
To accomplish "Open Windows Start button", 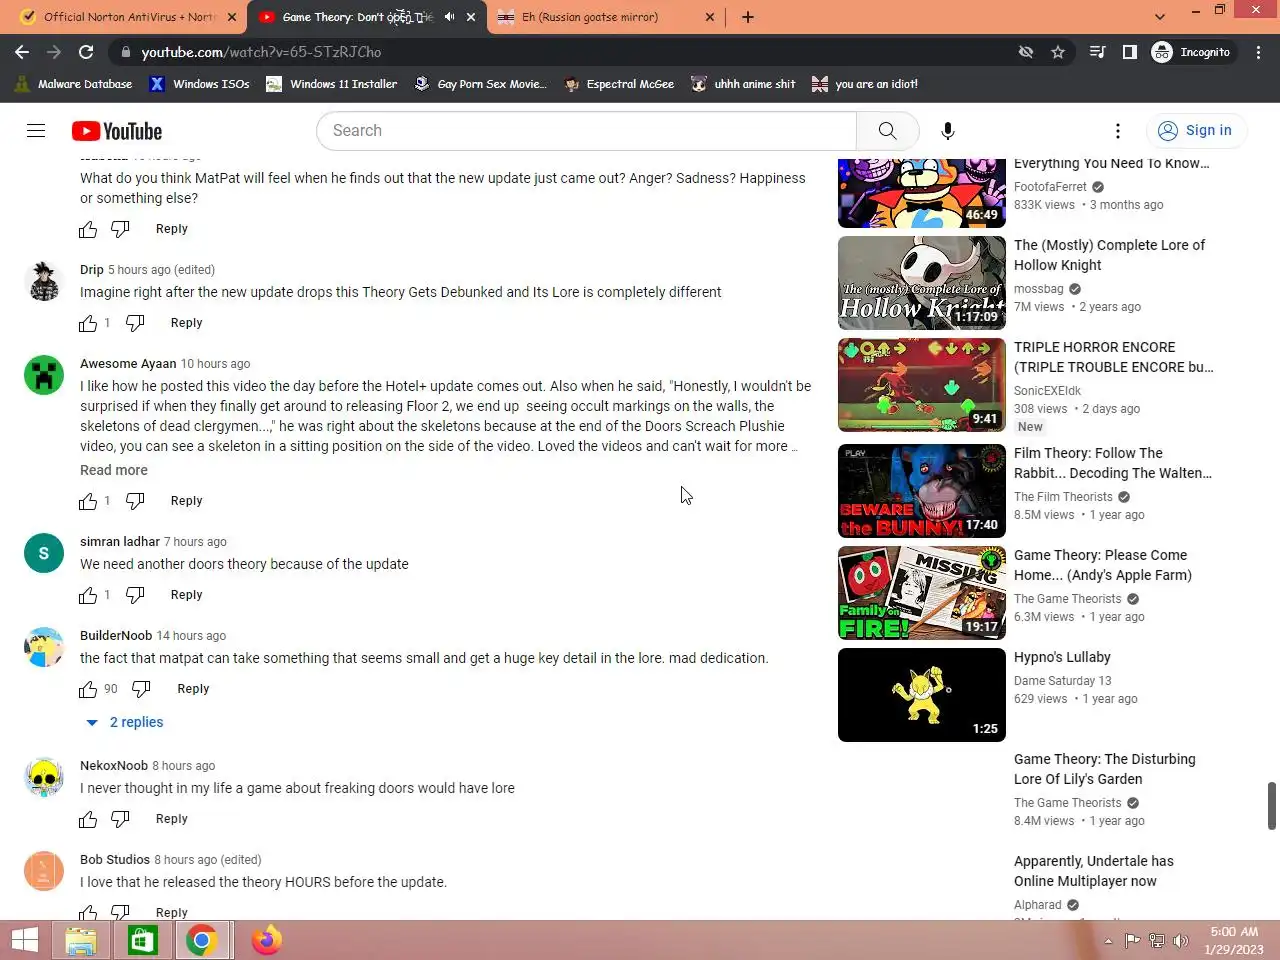I will tap(25, 940).
